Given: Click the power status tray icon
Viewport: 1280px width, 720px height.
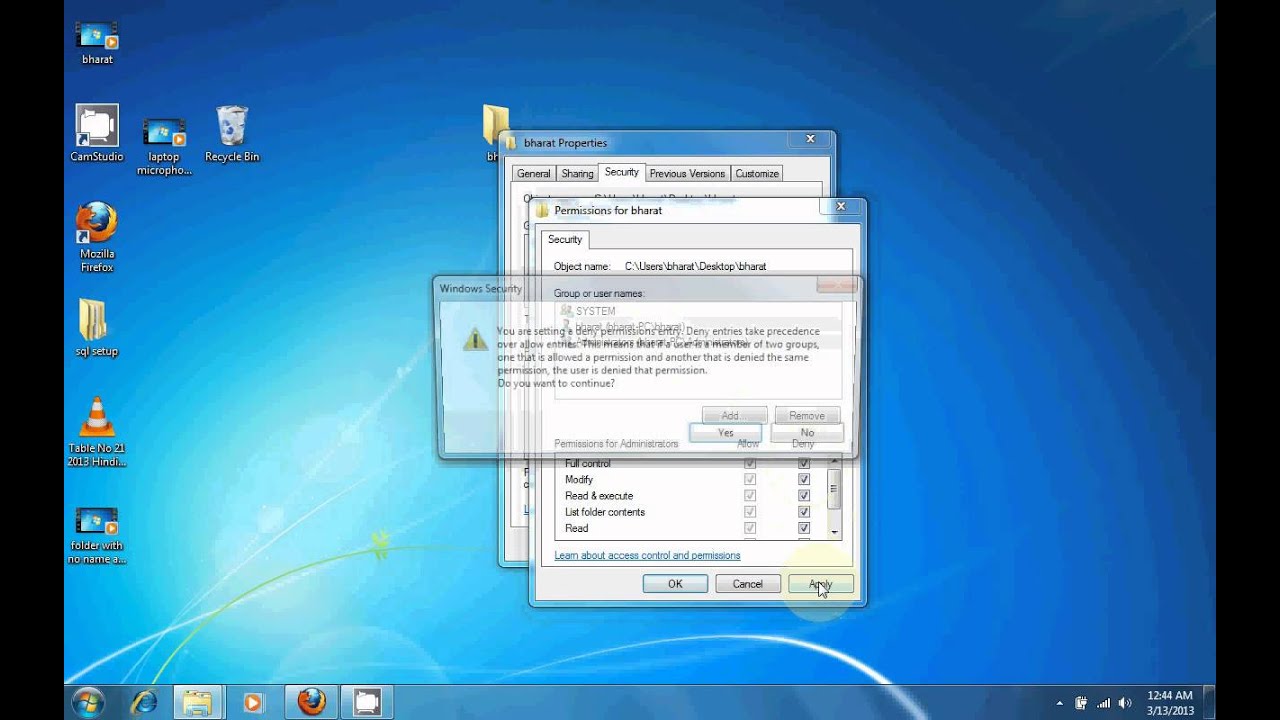Looking at the screenshot, I should 1081,703.
